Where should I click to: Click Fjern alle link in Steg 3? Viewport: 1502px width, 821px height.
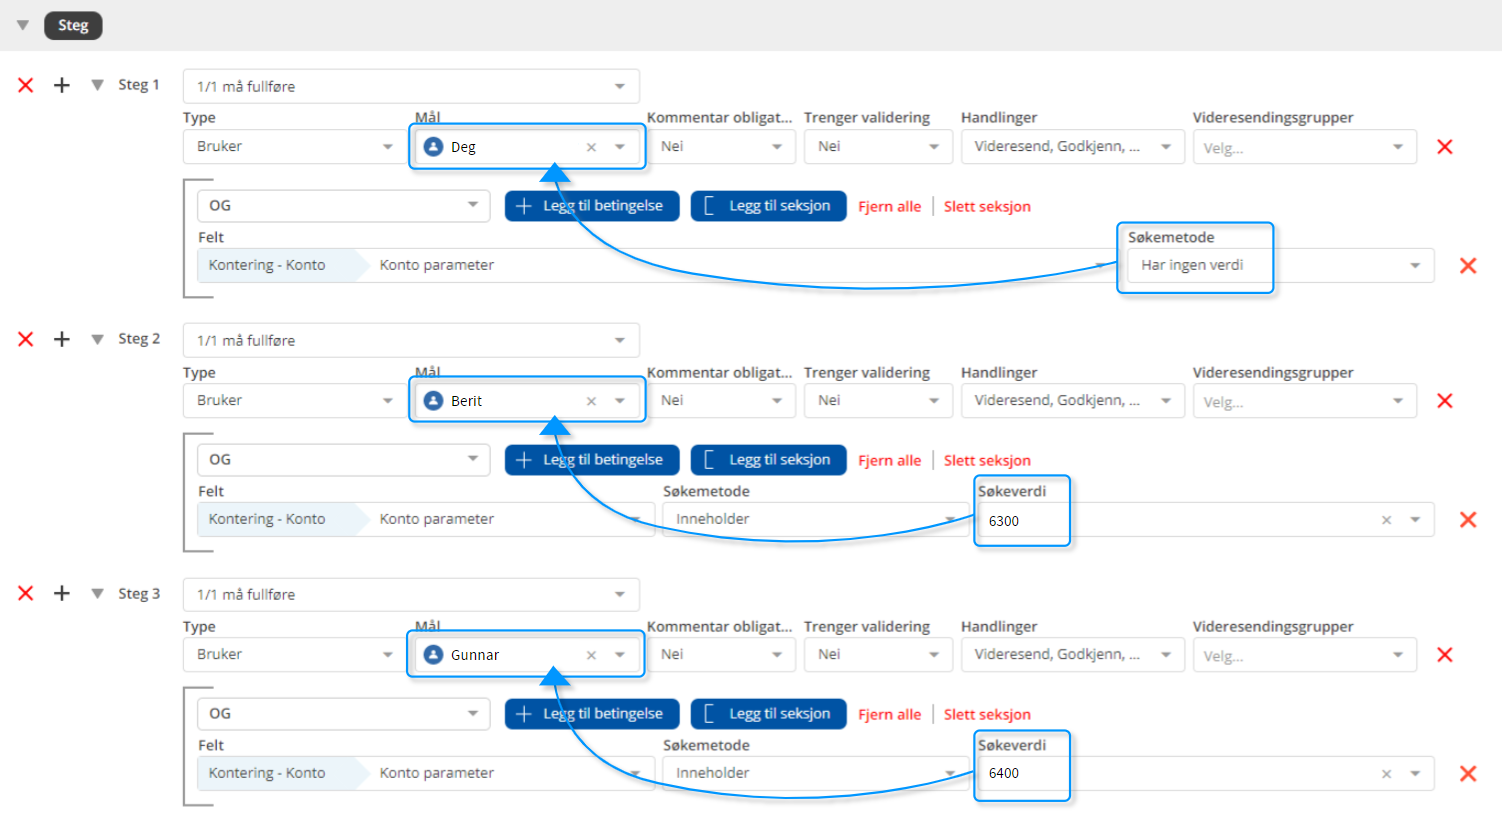tap(889, 715)
